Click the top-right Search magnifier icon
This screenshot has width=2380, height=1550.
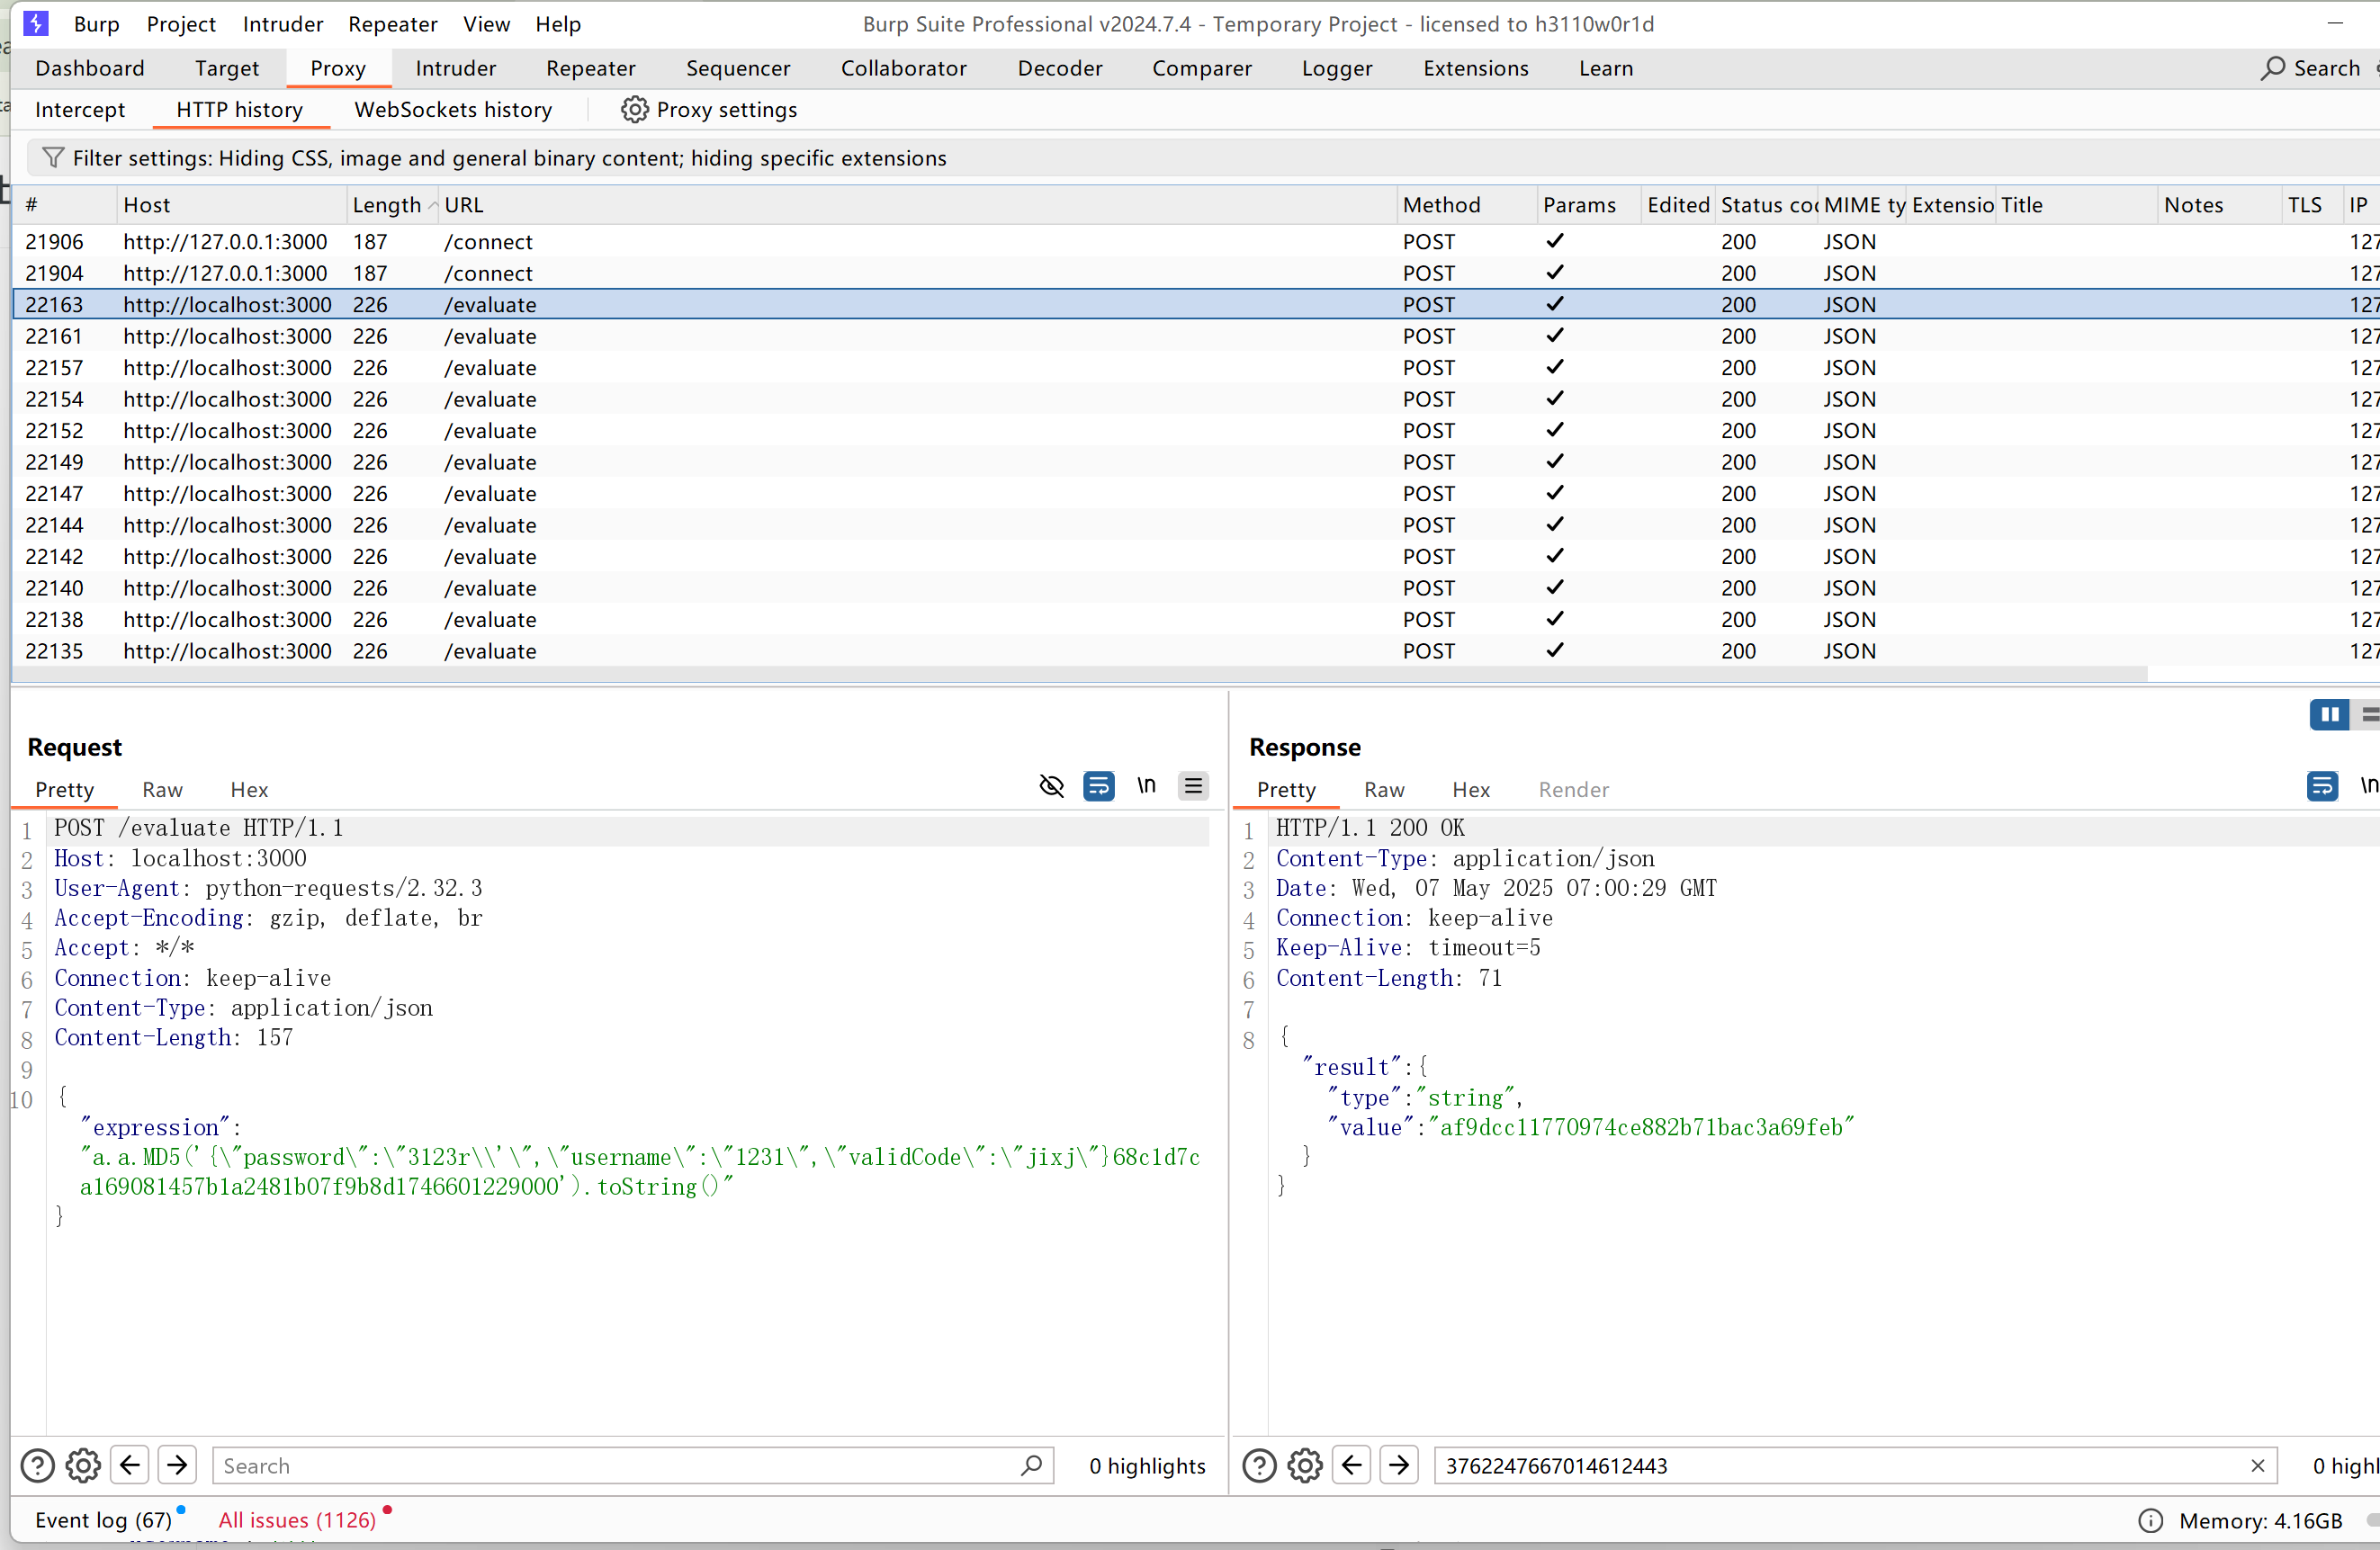pyautogui.click(x=2273, y=68)
